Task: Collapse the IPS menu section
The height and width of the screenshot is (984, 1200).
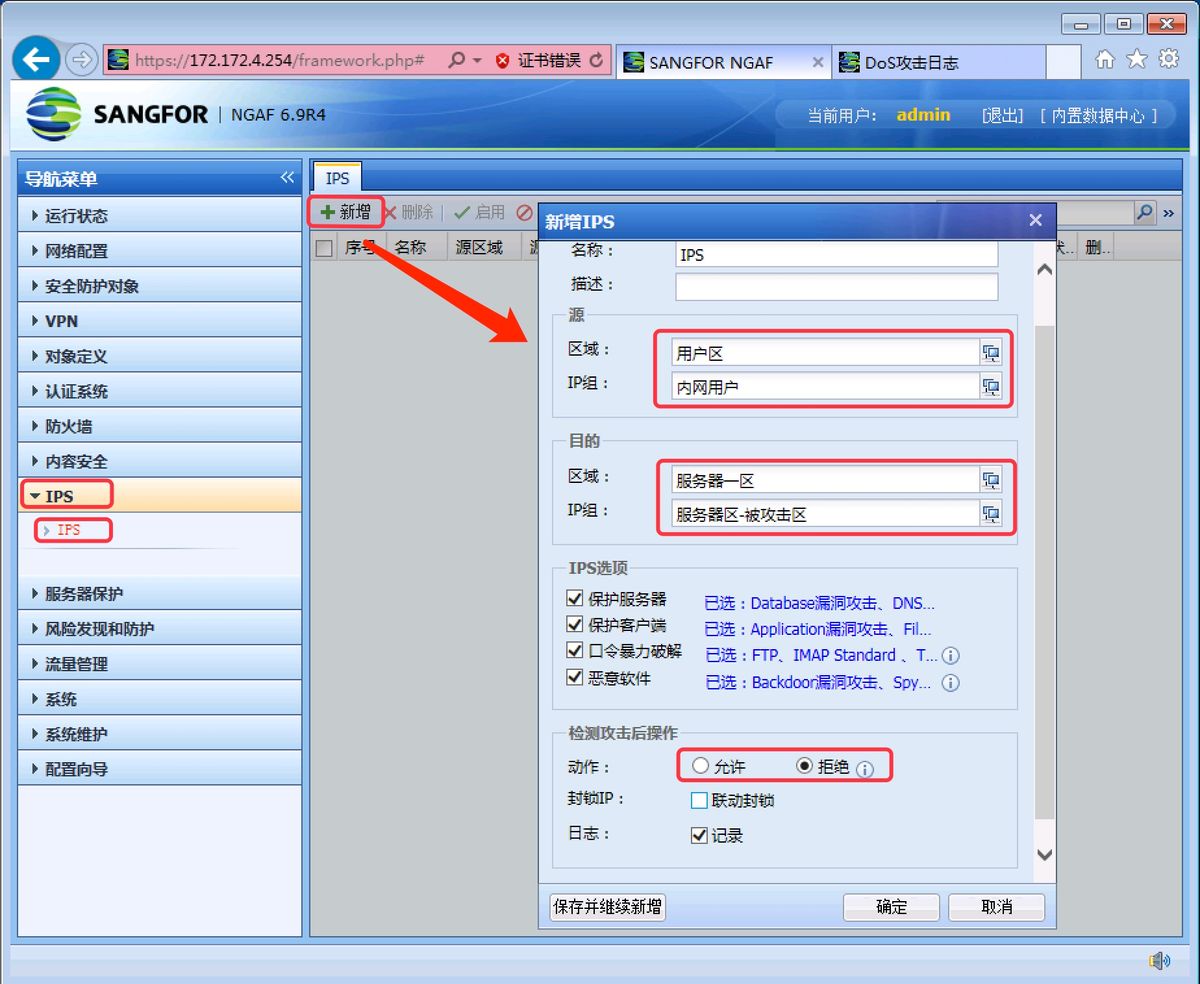Action: (x=160, y=495)
